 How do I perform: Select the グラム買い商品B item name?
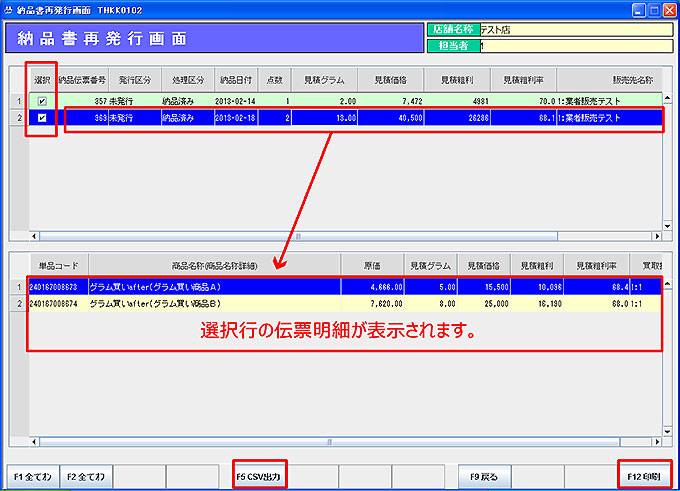(215, 304)
